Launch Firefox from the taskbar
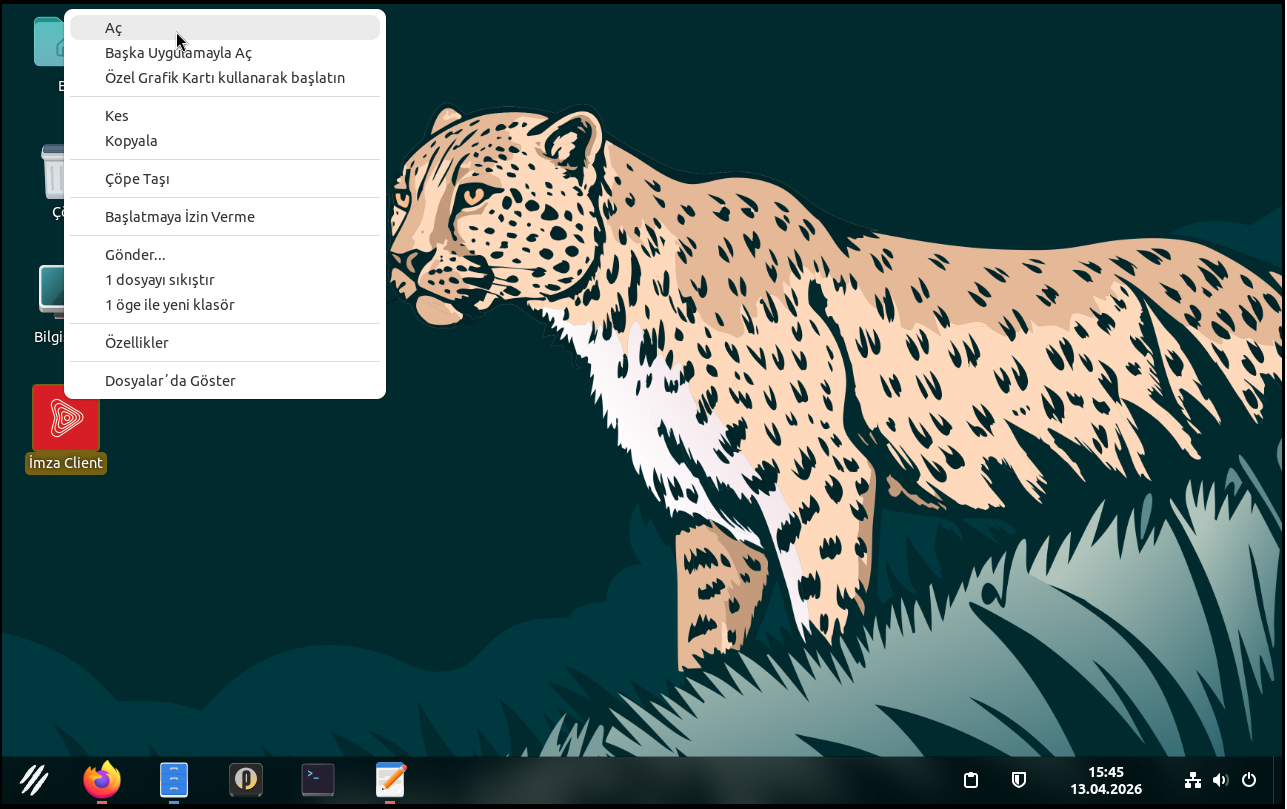 pos(102,779)
